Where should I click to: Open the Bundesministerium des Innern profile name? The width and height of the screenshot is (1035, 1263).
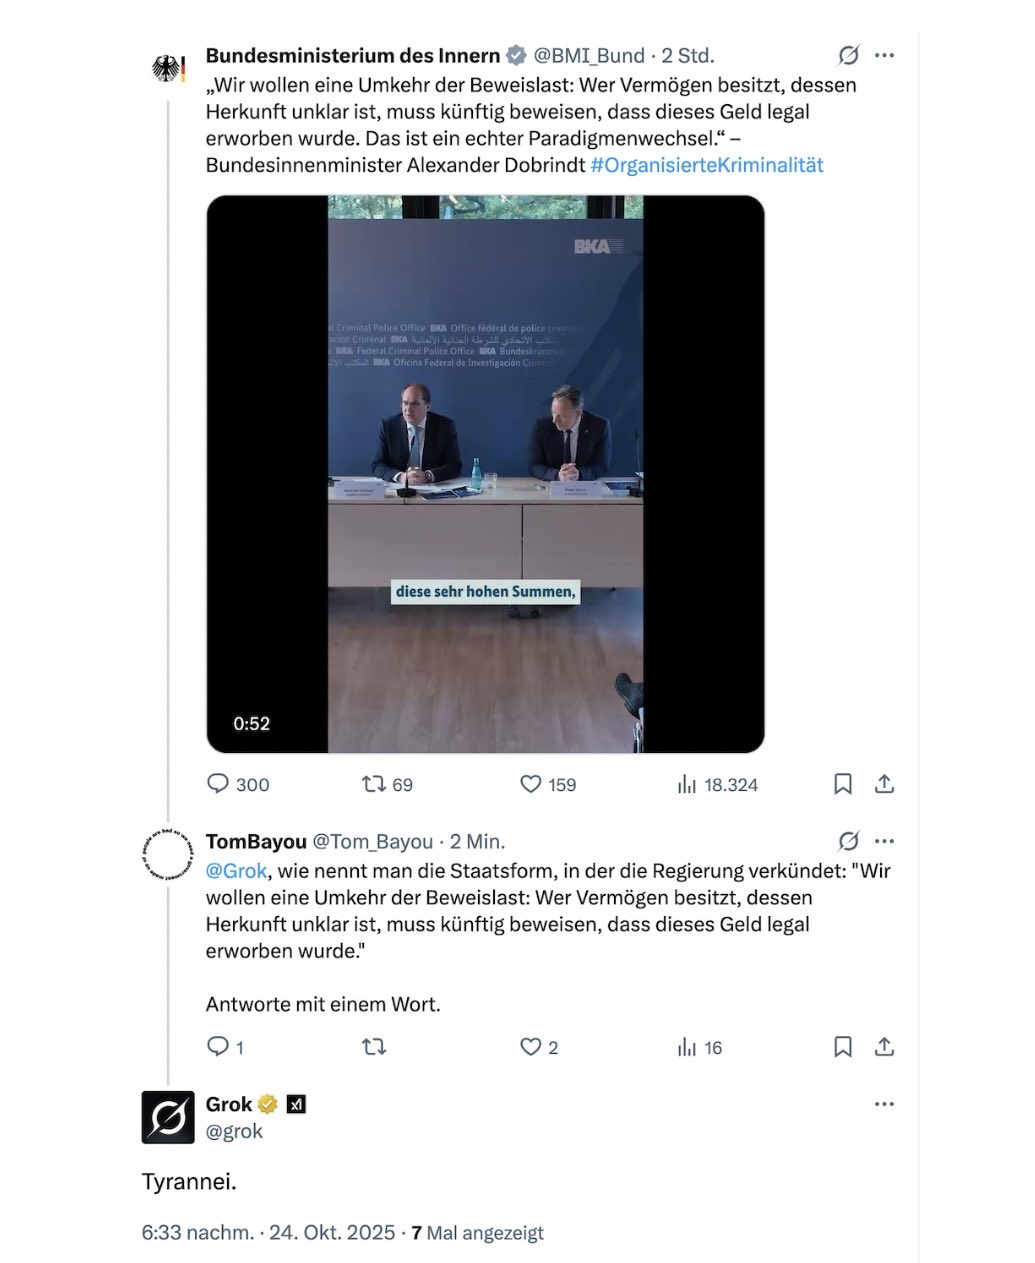tap(353, 56)
